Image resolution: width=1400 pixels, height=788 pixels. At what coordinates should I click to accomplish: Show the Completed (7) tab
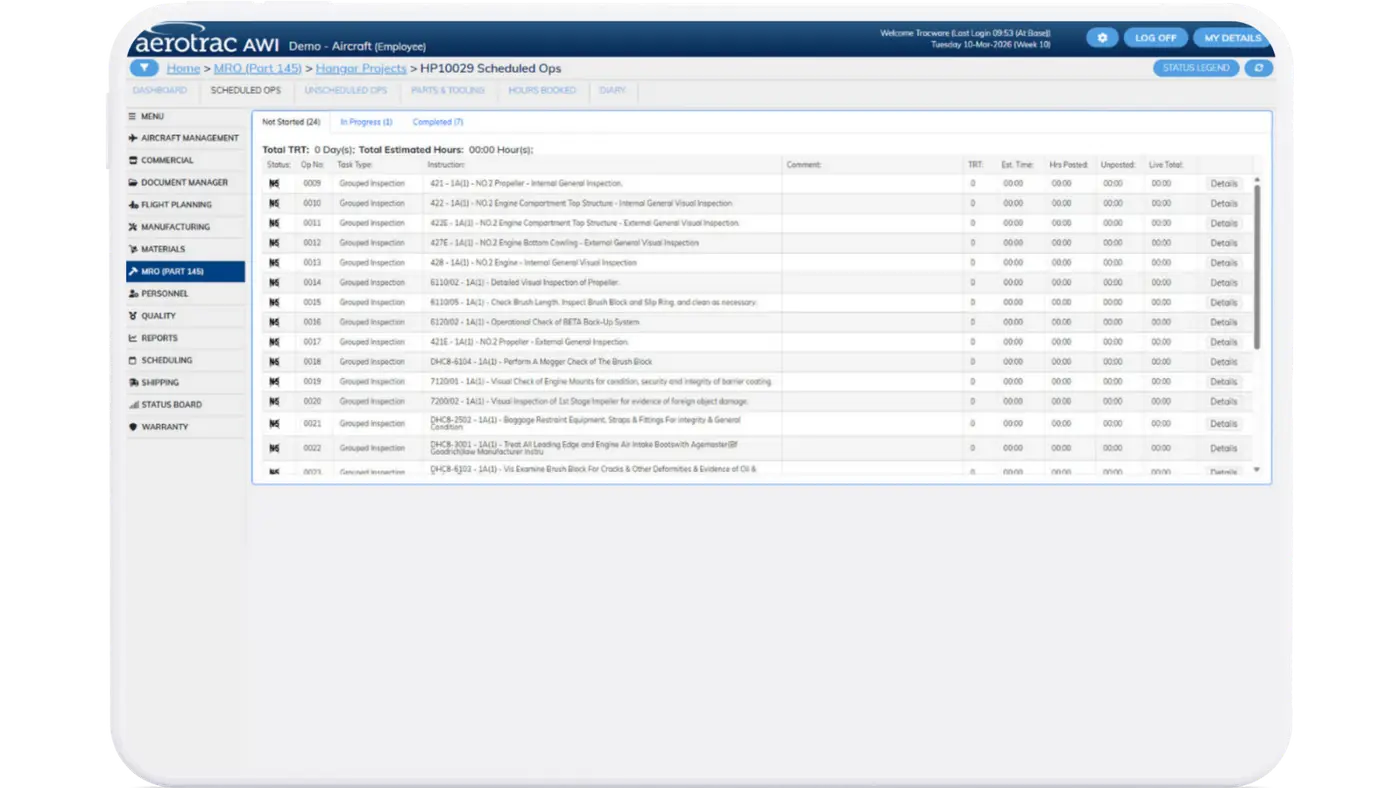click(x=438, y=122)
